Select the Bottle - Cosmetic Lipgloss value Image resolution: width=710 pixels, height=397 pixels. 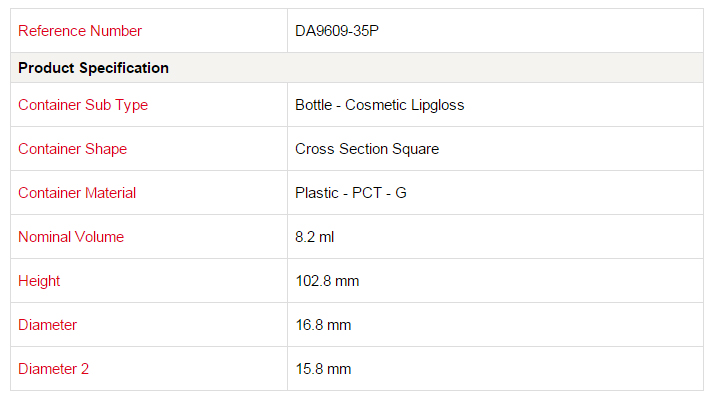click(379, 105)
